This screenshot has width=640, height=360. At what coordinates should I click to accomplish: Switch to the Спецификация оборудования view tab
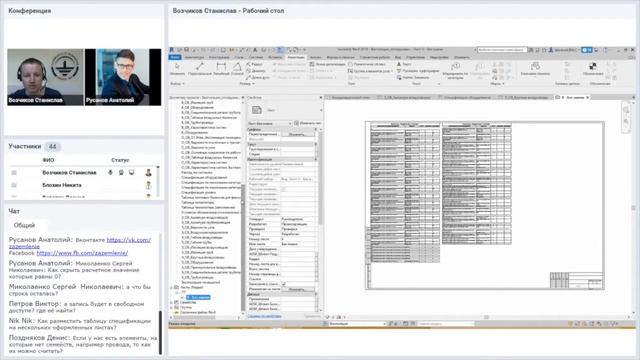[467, 98]
